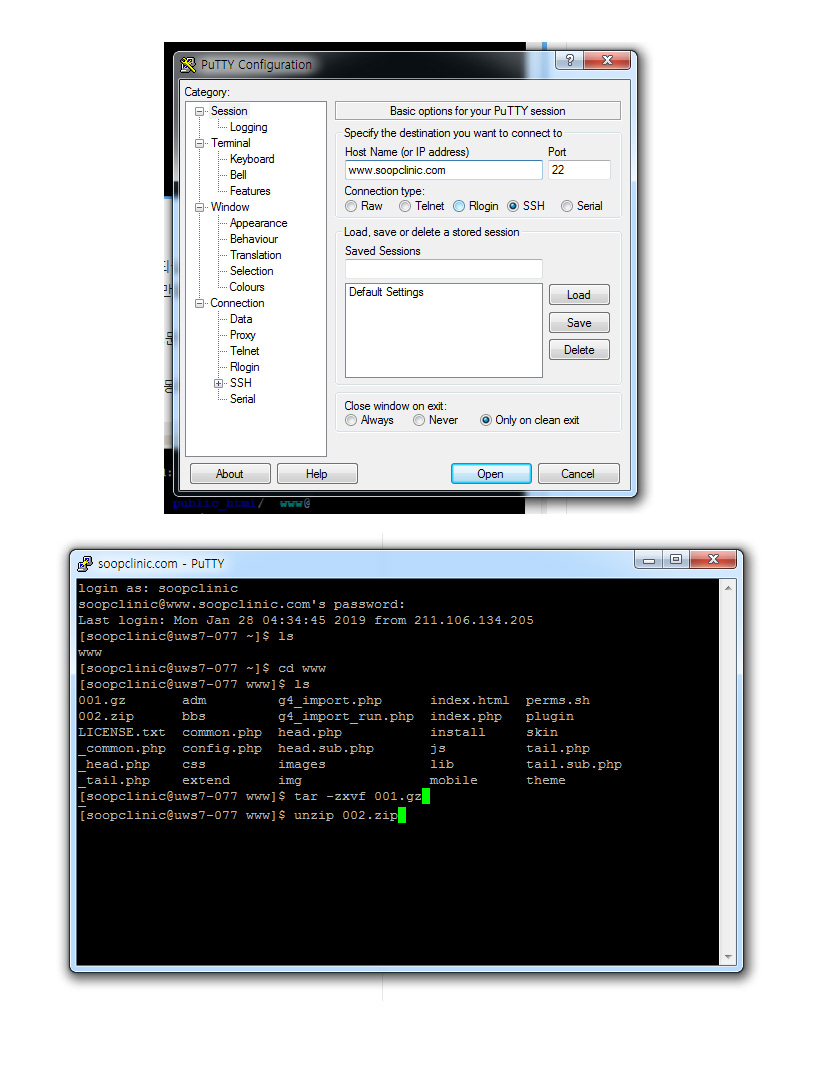Click the PuTTY terminal window title icon
The height and width of the screenshot is (1075, 829).
85,563
